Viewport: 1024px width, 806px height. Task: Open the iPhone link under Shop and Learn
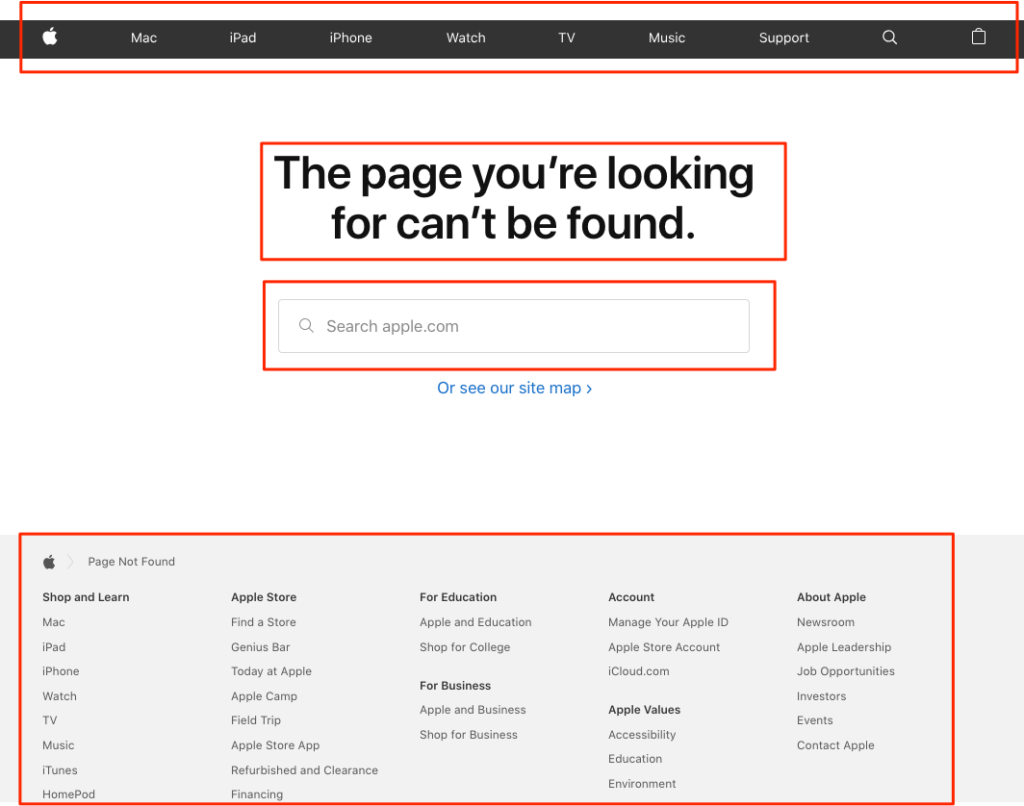[61, 671]
